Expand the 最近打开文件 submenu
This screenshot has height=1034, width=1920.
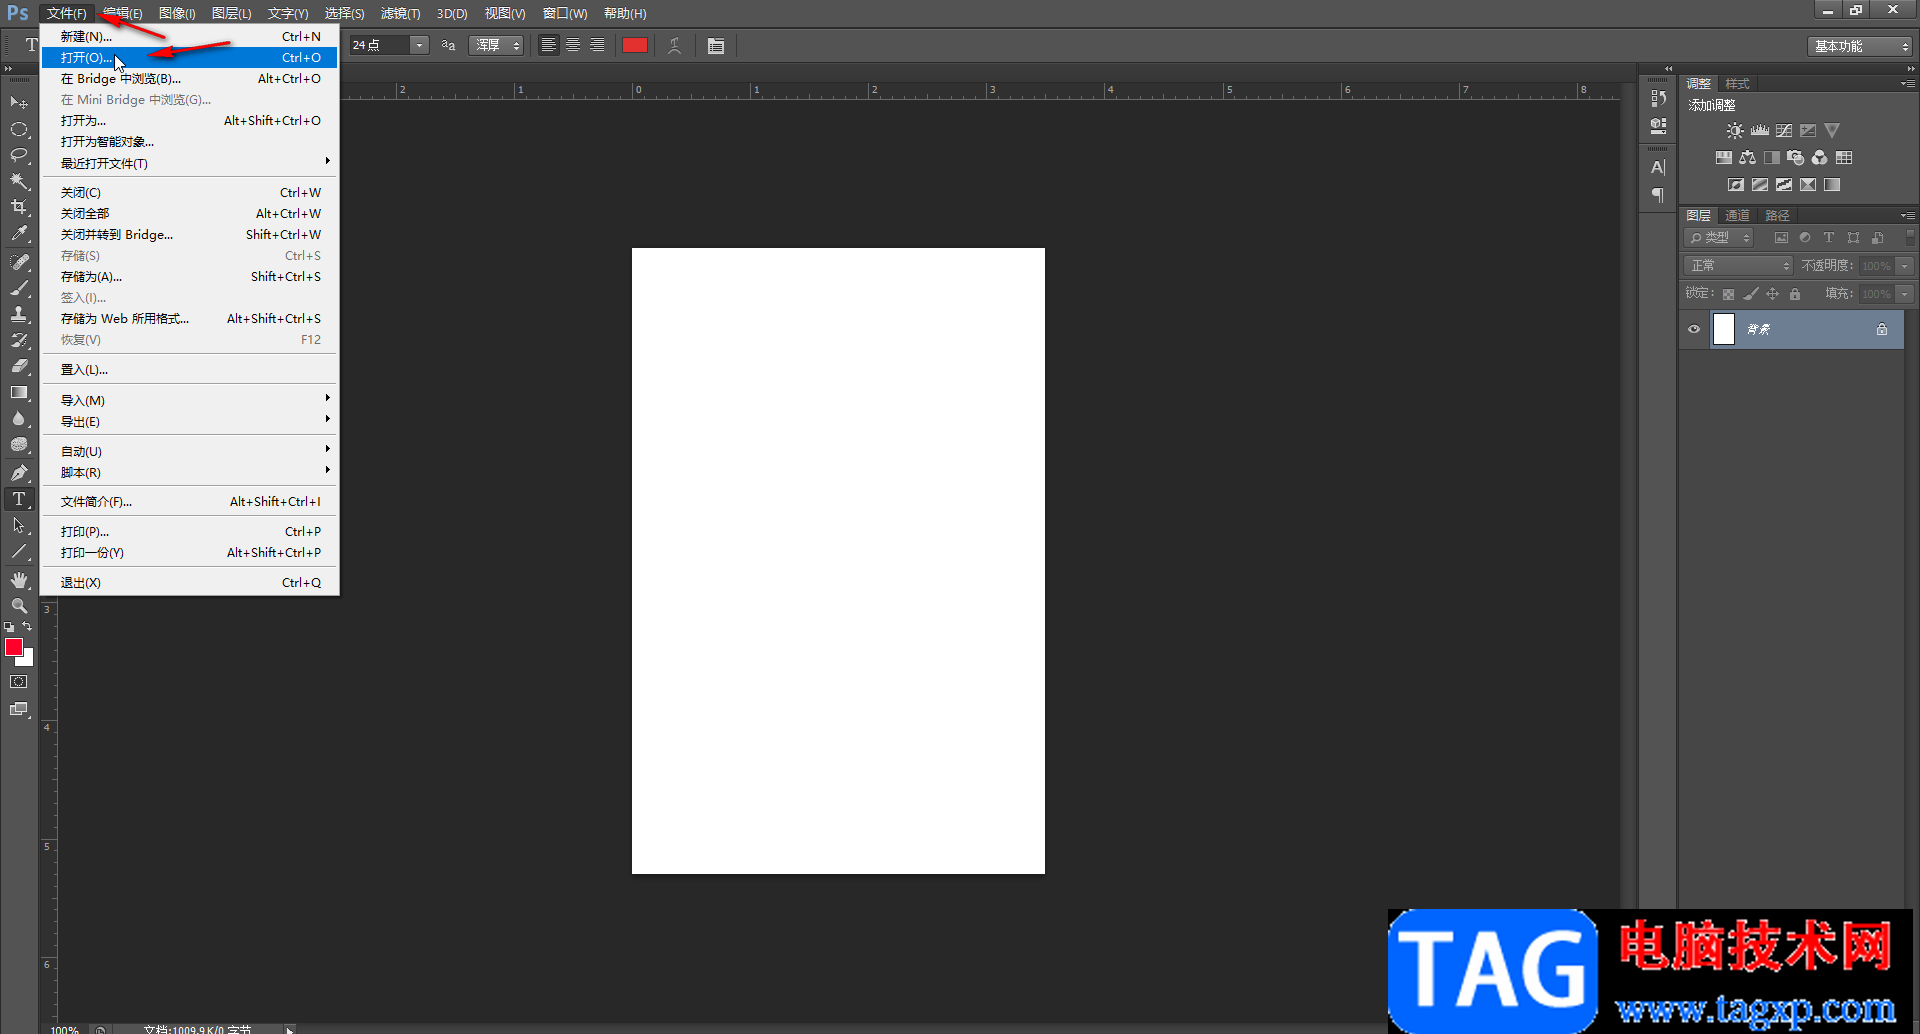(x=190, y=163)
